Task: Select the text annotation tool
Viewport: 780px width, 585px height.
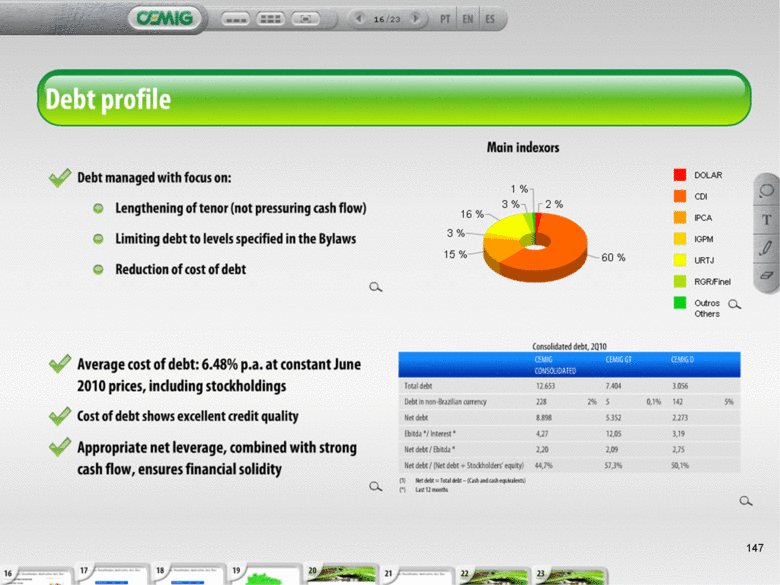Action: click(767, 219)
